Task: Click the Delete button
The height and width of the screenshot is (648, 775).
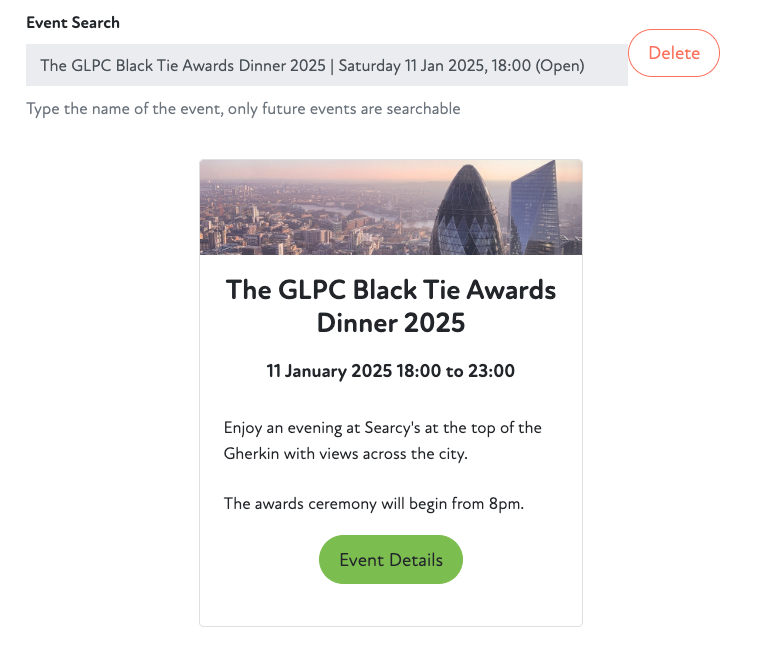Action: (x=673, y=53)
